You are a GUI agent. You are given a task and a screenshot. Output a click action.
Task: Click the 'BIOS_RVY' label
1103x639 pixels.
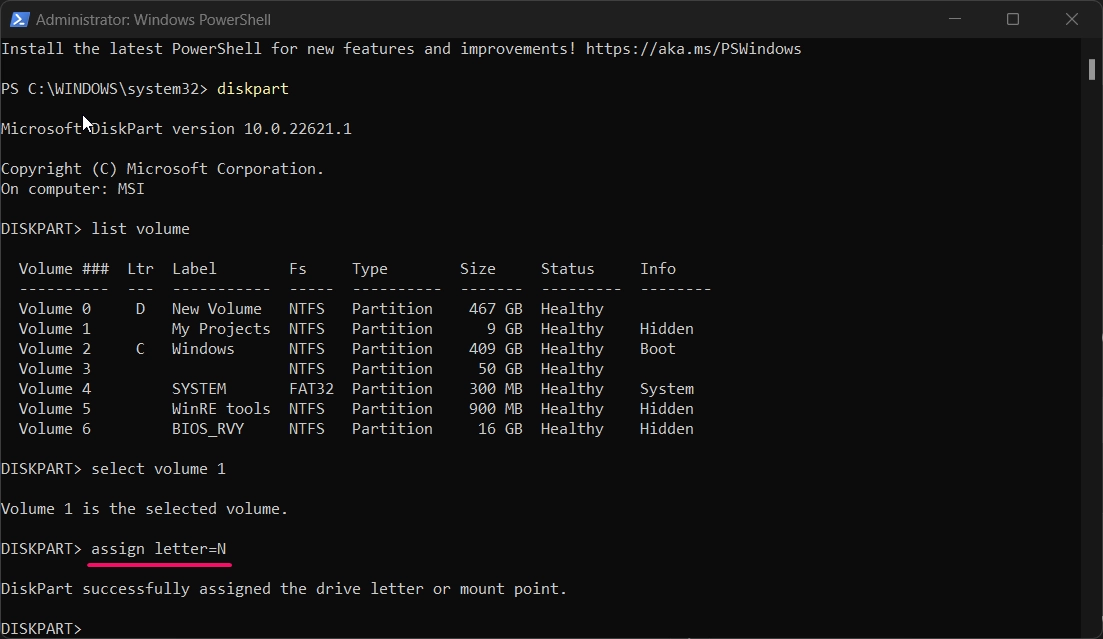[208, 429]
